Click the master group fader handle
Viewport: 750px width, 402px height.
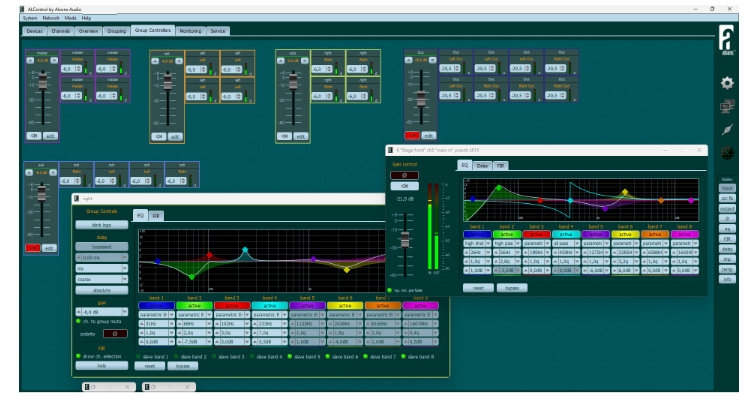pyautogui.click(x=43, y=82)
